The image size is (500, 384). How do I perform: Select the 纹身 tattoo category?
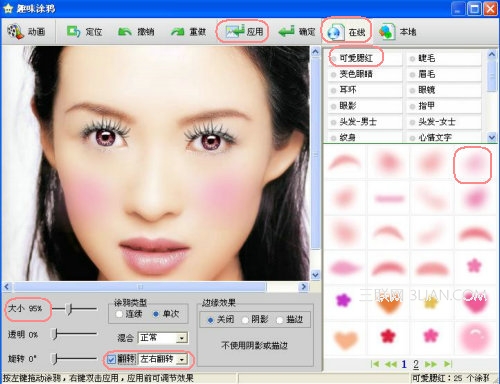tap(365, 137)
